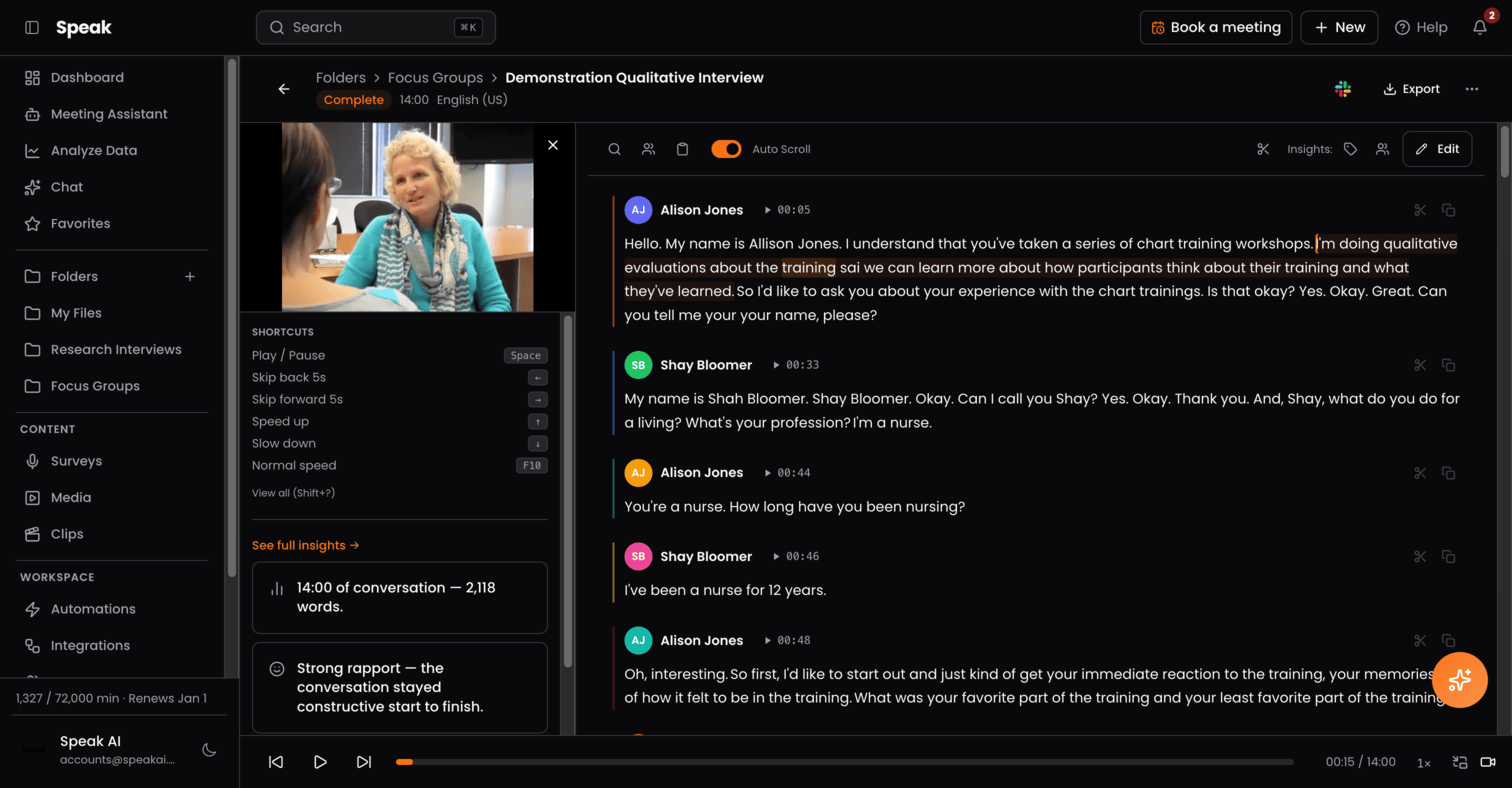Copy the Alison Jones 00:05 segment
Image resolution: width=1512 pixels, height=788 pixels.
click(1448, 210)
